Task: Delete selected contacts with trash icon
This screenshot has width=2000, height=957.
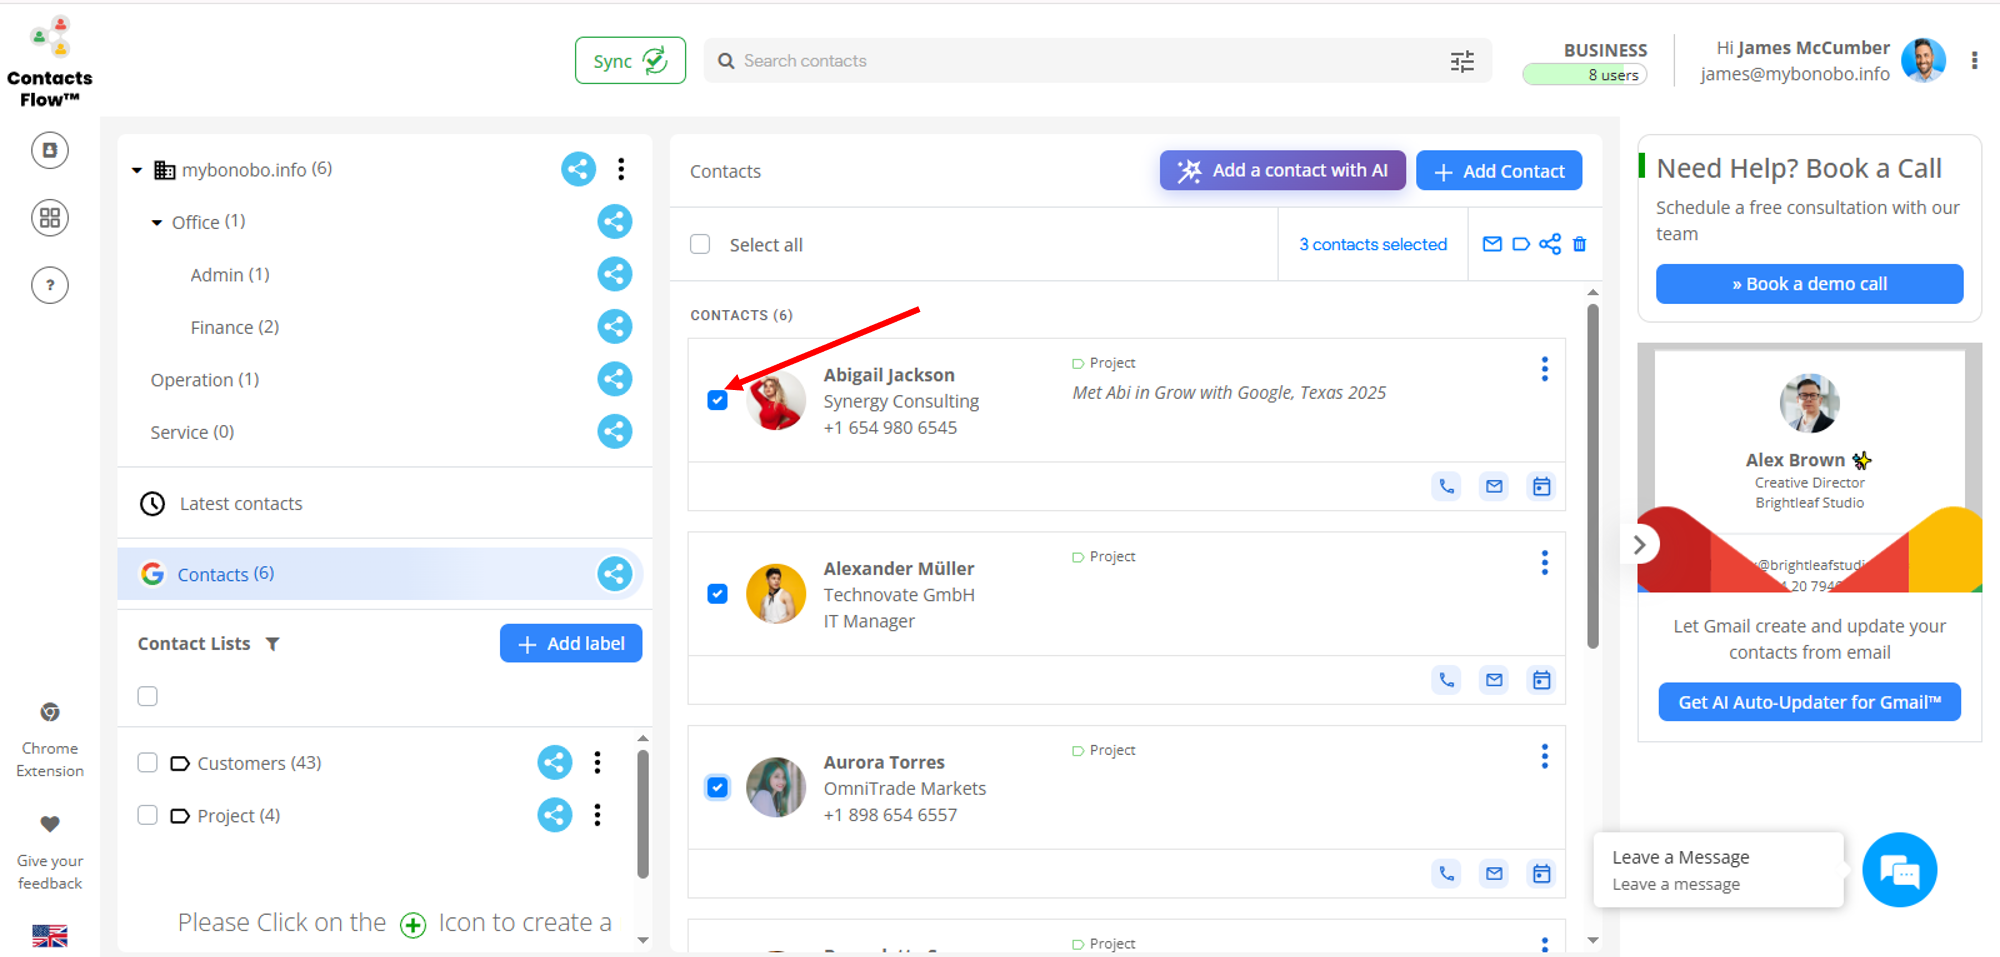Action: 1580,243
